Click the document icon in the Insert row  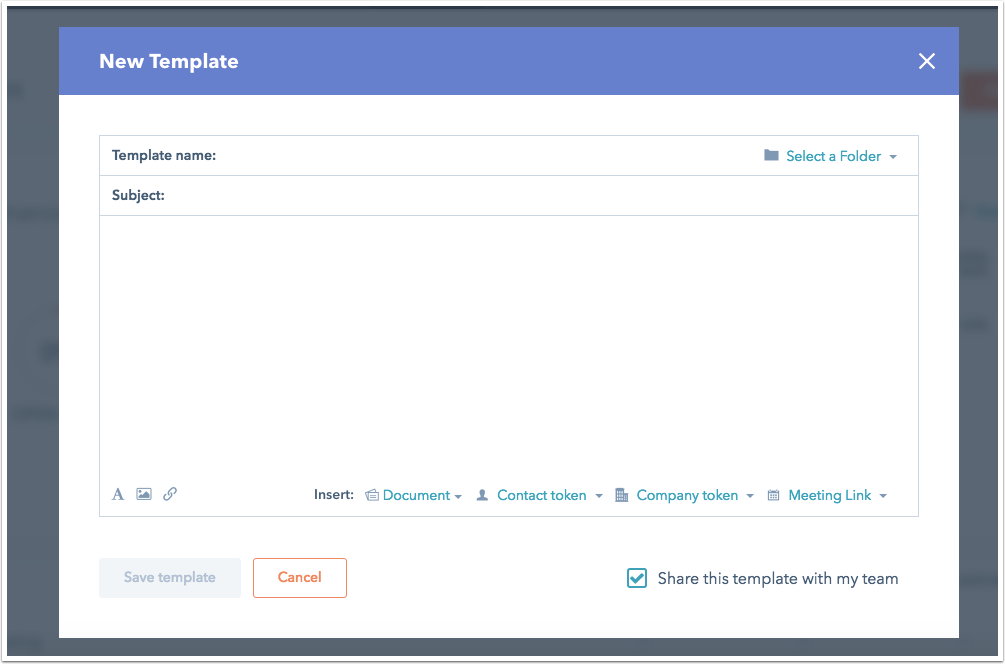coord(372,495)
